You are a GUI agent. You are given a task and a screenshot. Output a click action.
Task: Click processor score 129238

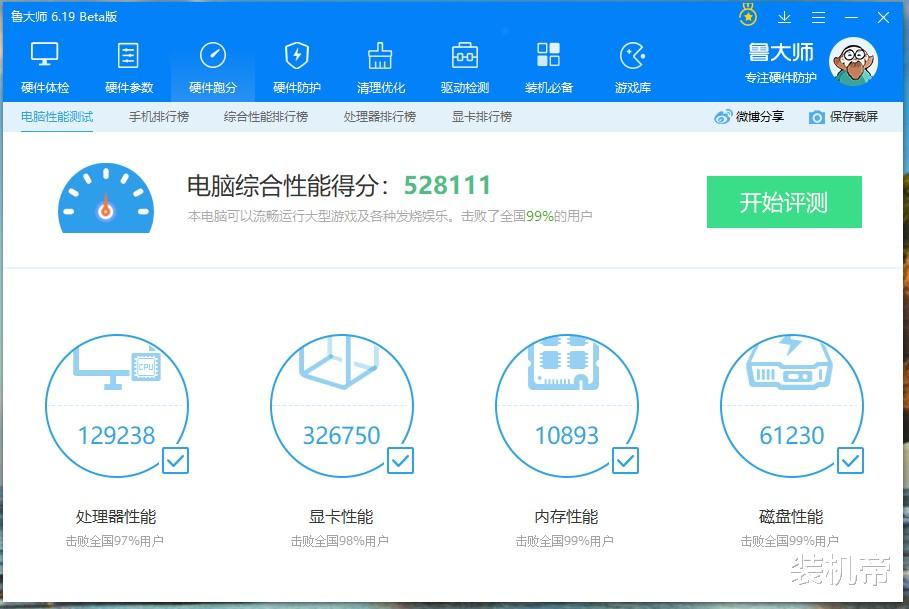coord(117,435)
